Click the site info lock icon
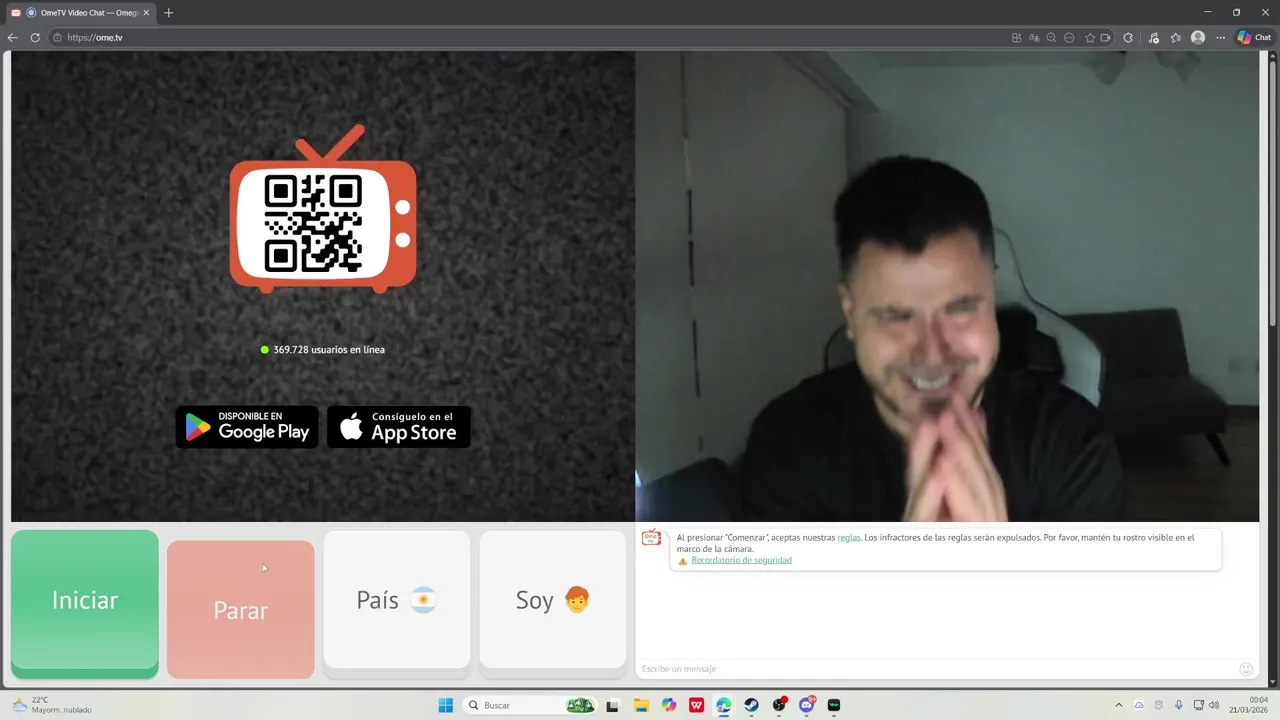The height and width of the screenshot is (720, 1280). coord(58,38)
